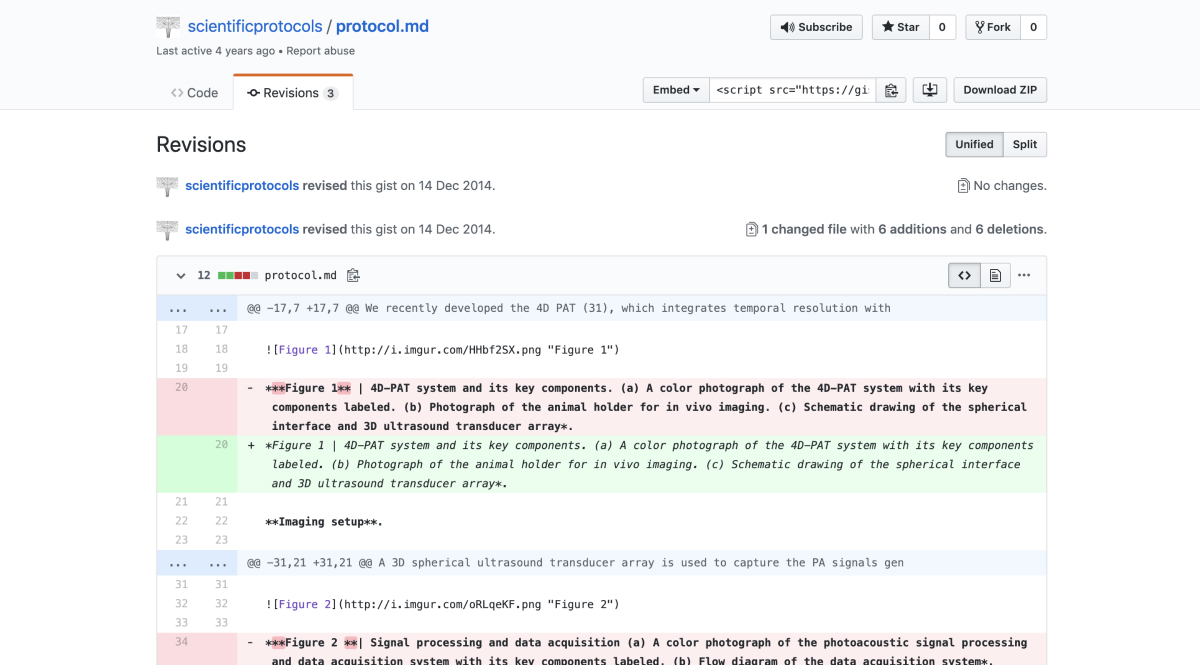
Task: Click the embed script text field
Action: (x=793, y=90)
